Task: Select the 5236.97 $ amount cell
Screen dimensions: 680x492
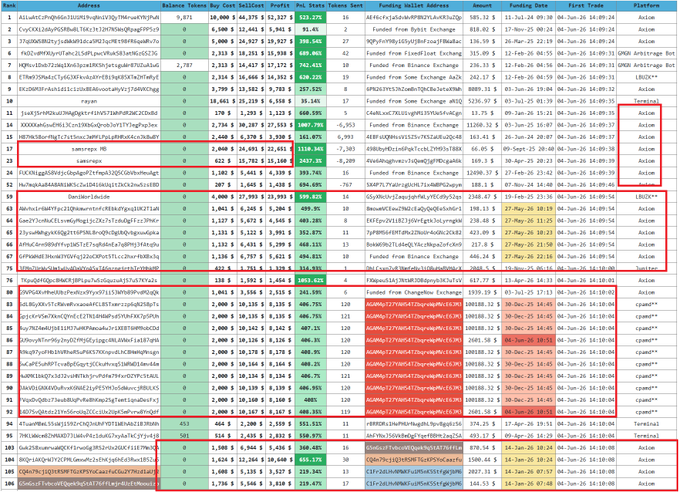Action: [x=482, y=101]
